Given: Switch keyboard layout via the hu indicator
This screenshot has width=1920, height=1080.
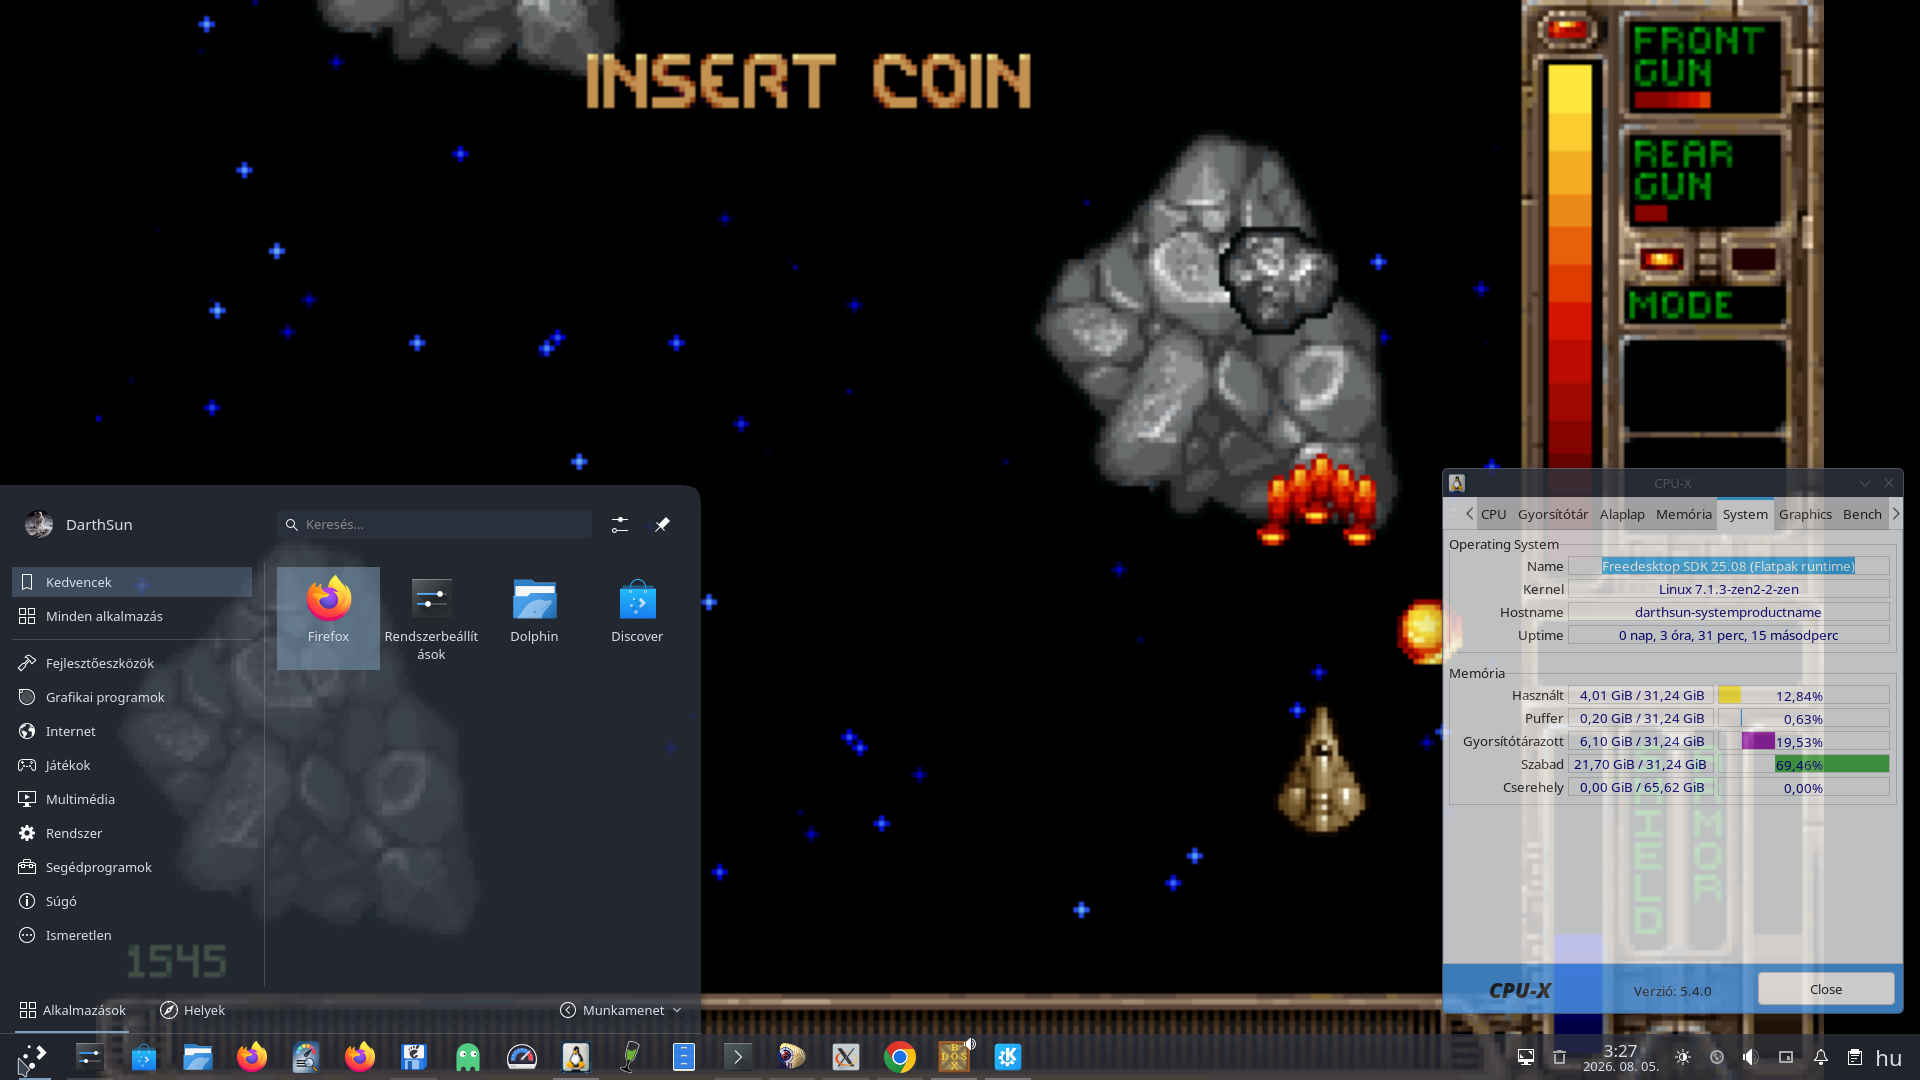Looking at the screenshot, I should pyautogui.click(x=1889, y=1058).
